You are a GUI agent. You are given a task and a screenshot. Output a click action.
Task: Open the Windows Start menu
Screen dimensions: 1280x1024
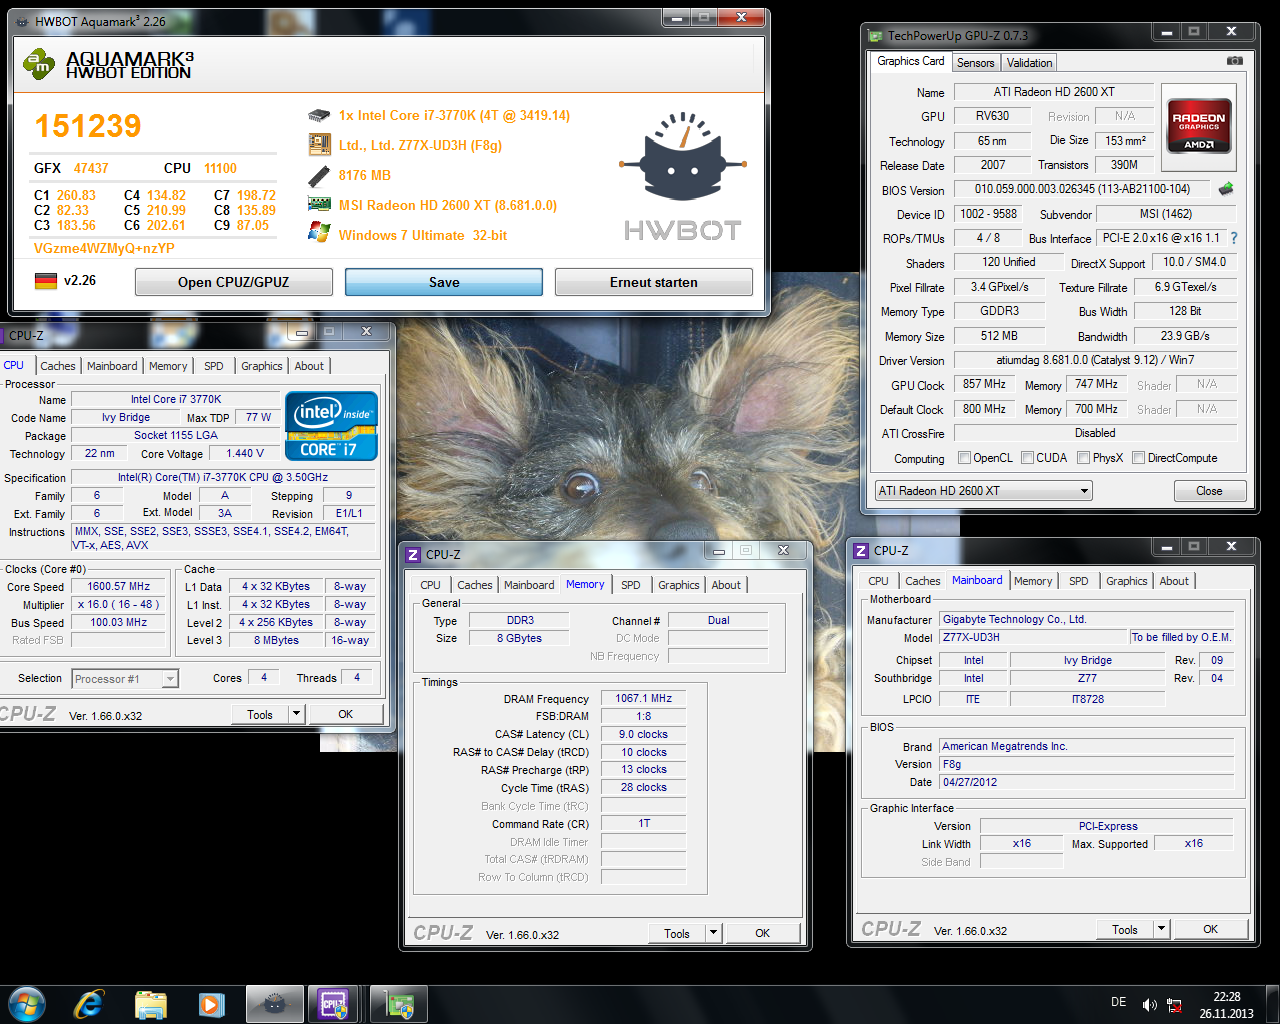[27, 1004]
